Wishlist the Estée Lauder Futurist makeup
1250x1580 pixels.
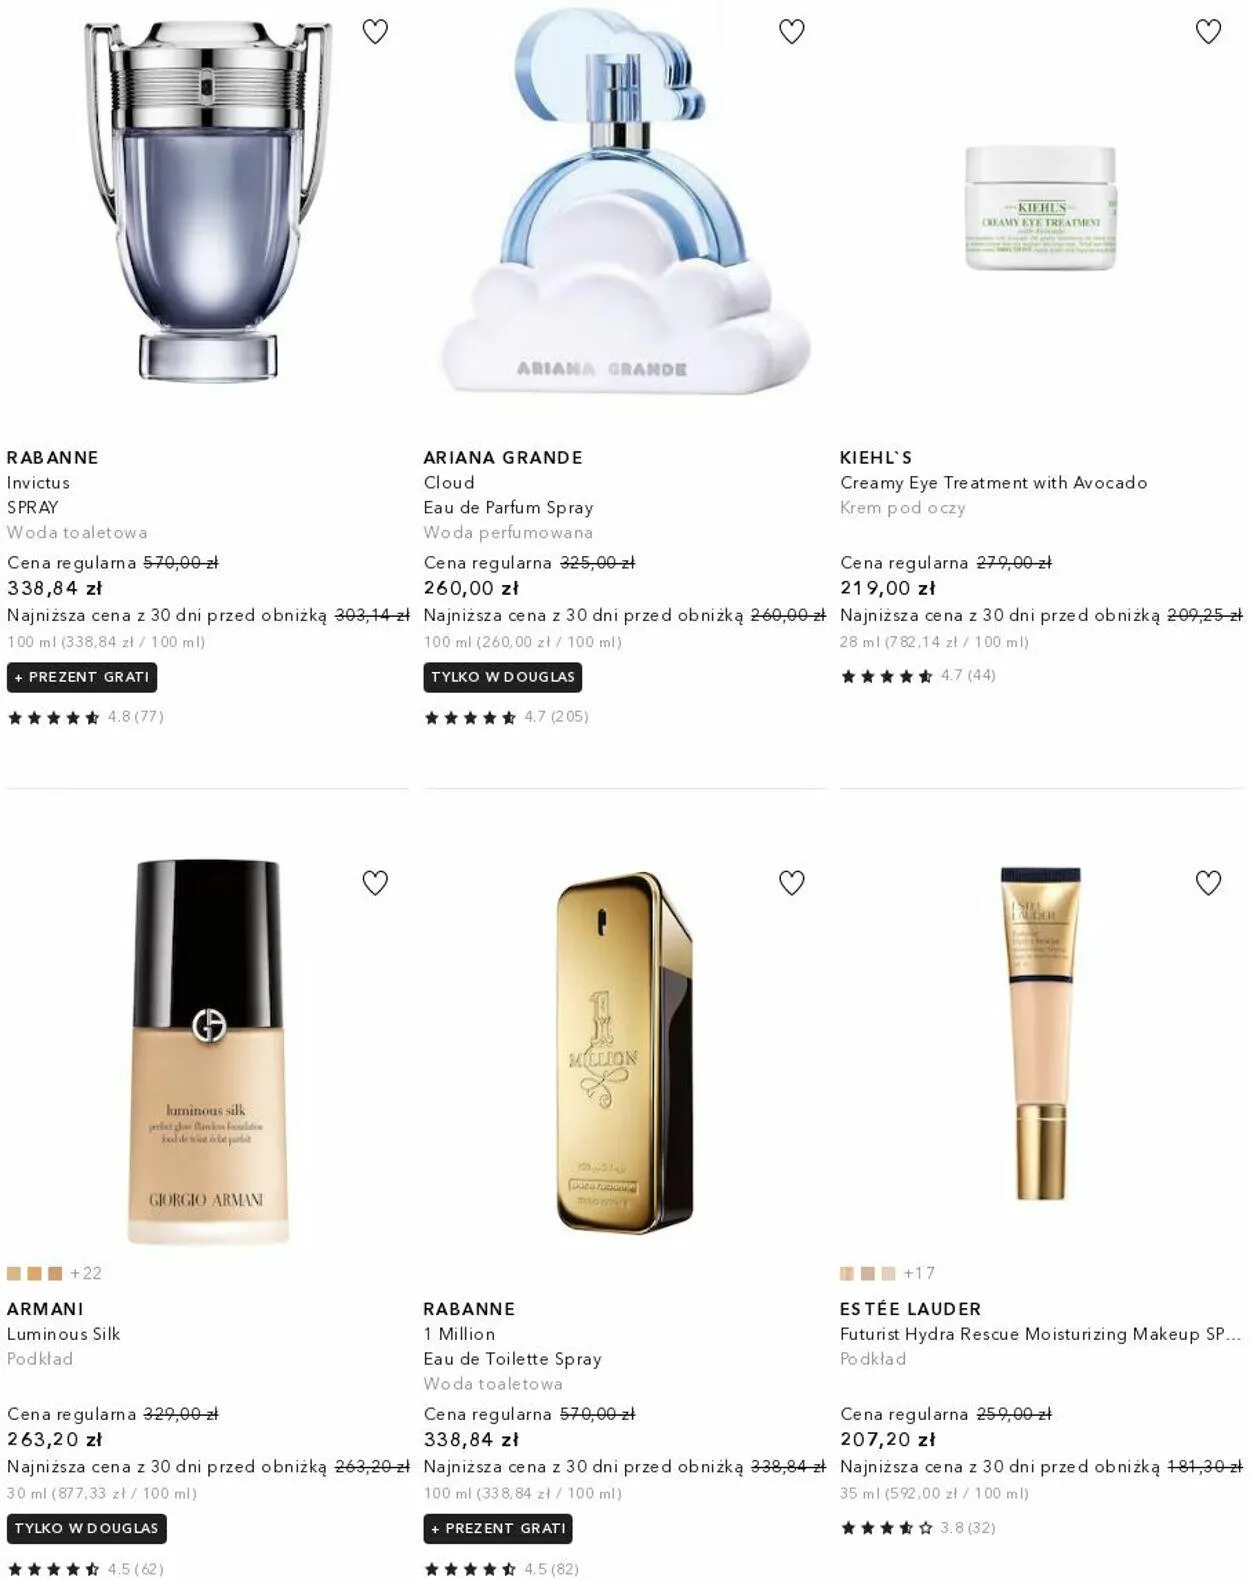[1209, 883]
